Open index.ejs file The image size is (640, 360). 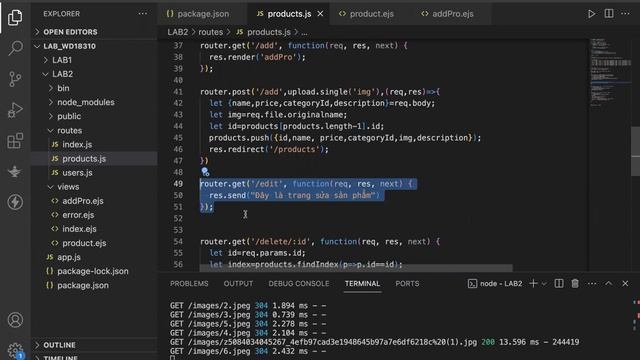pos(94,229)
